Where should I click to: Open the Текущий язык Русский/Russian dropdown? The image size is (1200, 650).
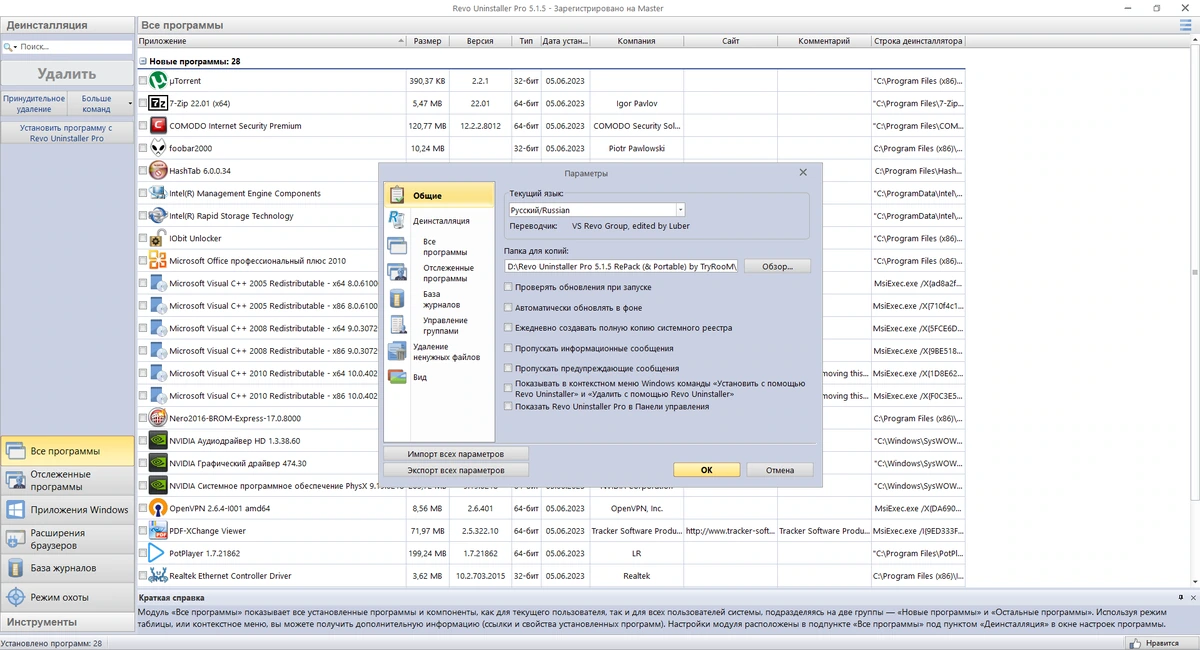click(680, 210)
